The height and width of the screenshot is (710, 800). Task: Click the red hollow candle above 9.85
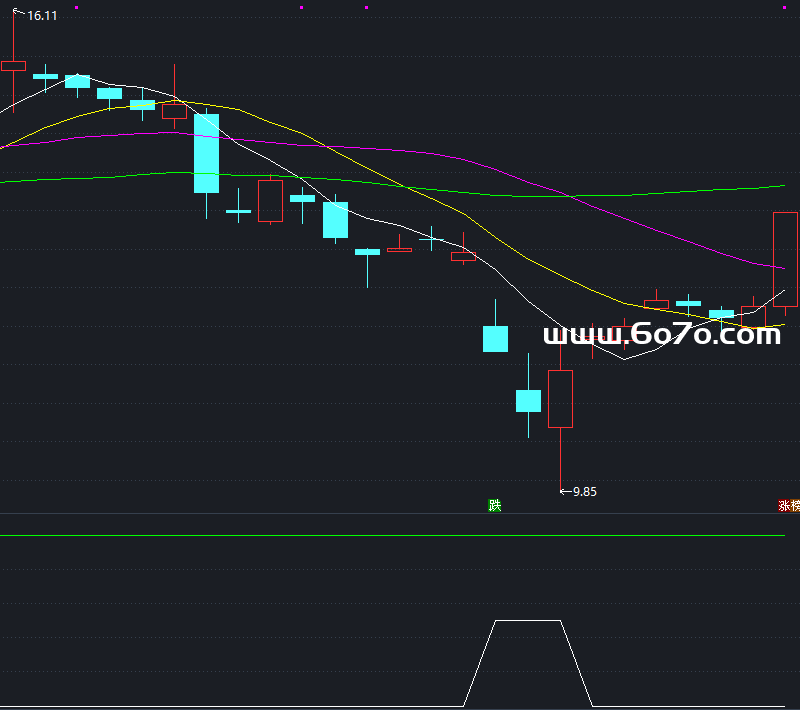(561, 399)
